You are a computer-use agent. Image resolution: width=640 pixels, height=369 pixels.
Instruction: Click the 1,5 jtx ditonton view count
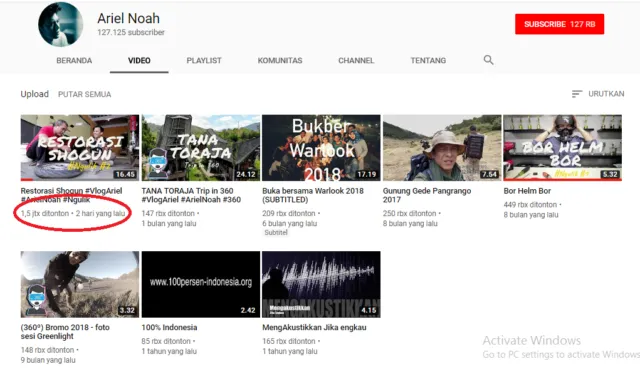click(45, 213)
